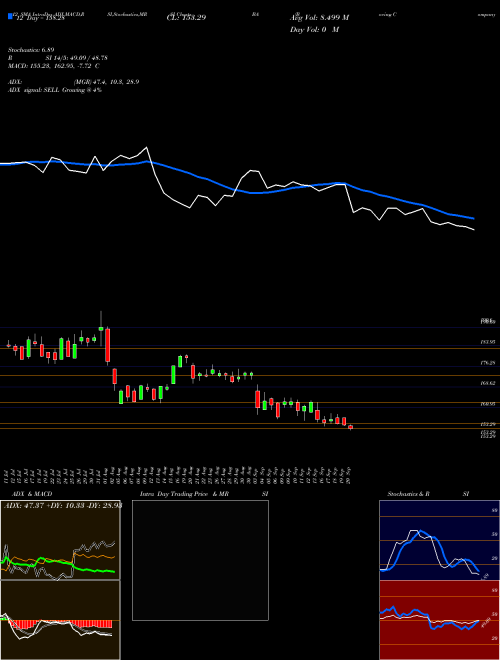500x660 pixels.
Task: Click 'ADX signal: SELL Growing @ 4%' text
Action: (55, 90)
